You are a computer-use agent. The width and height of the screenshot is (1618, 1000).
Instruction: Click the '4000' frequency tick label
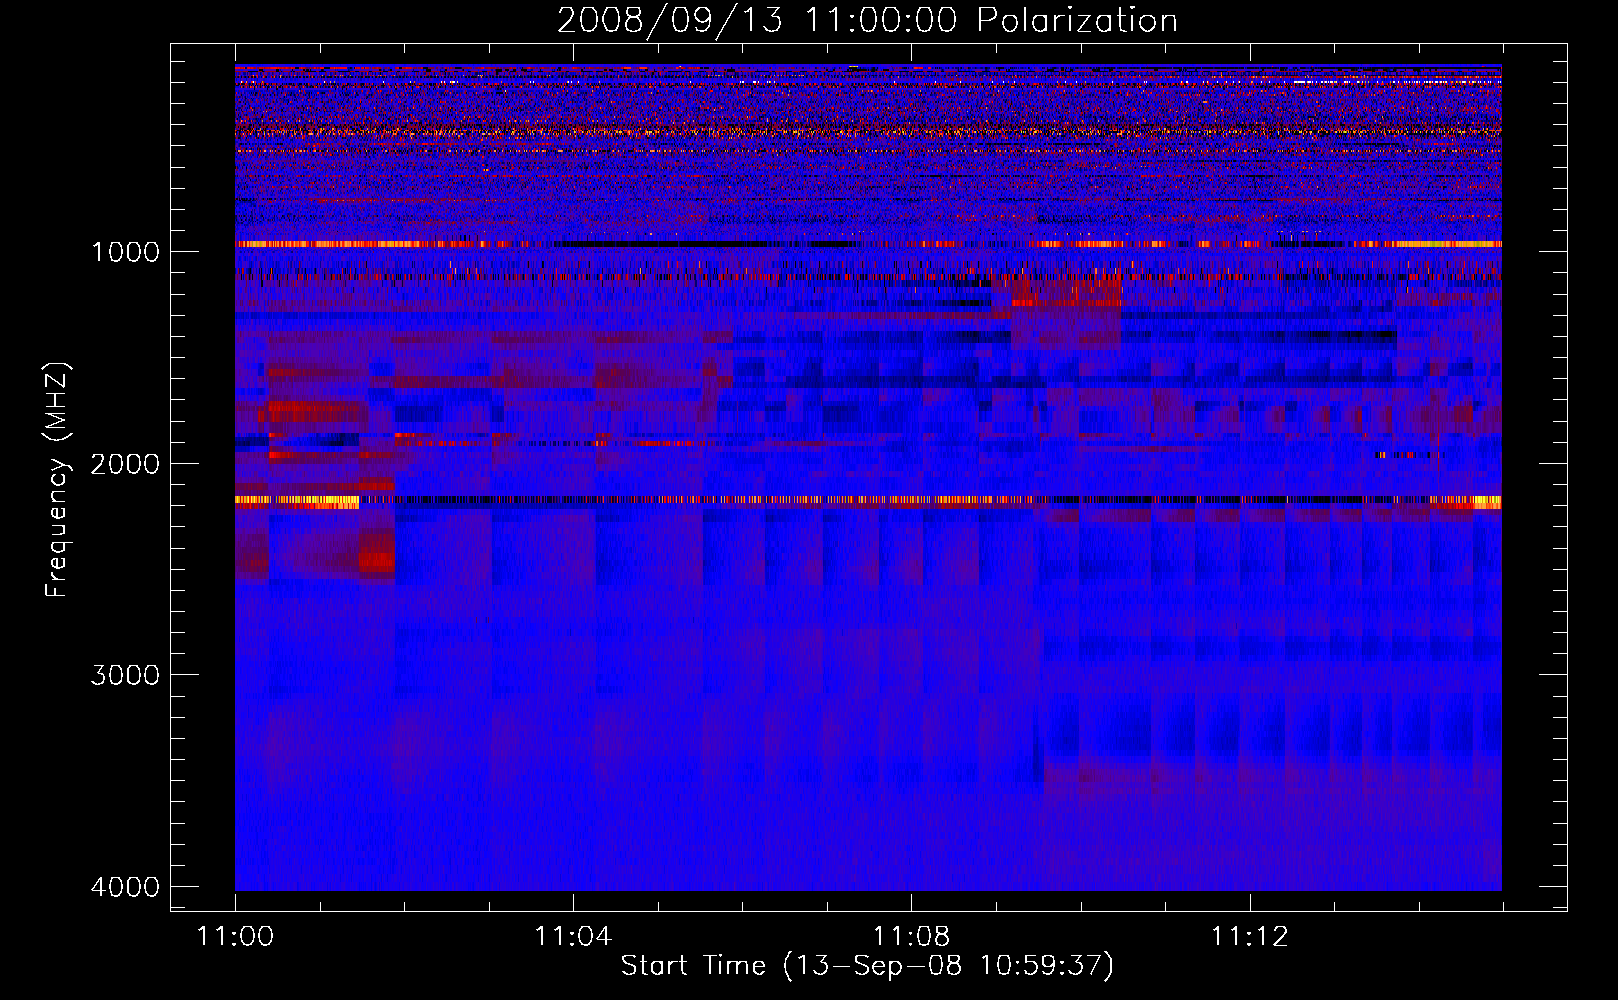(125, 887)
